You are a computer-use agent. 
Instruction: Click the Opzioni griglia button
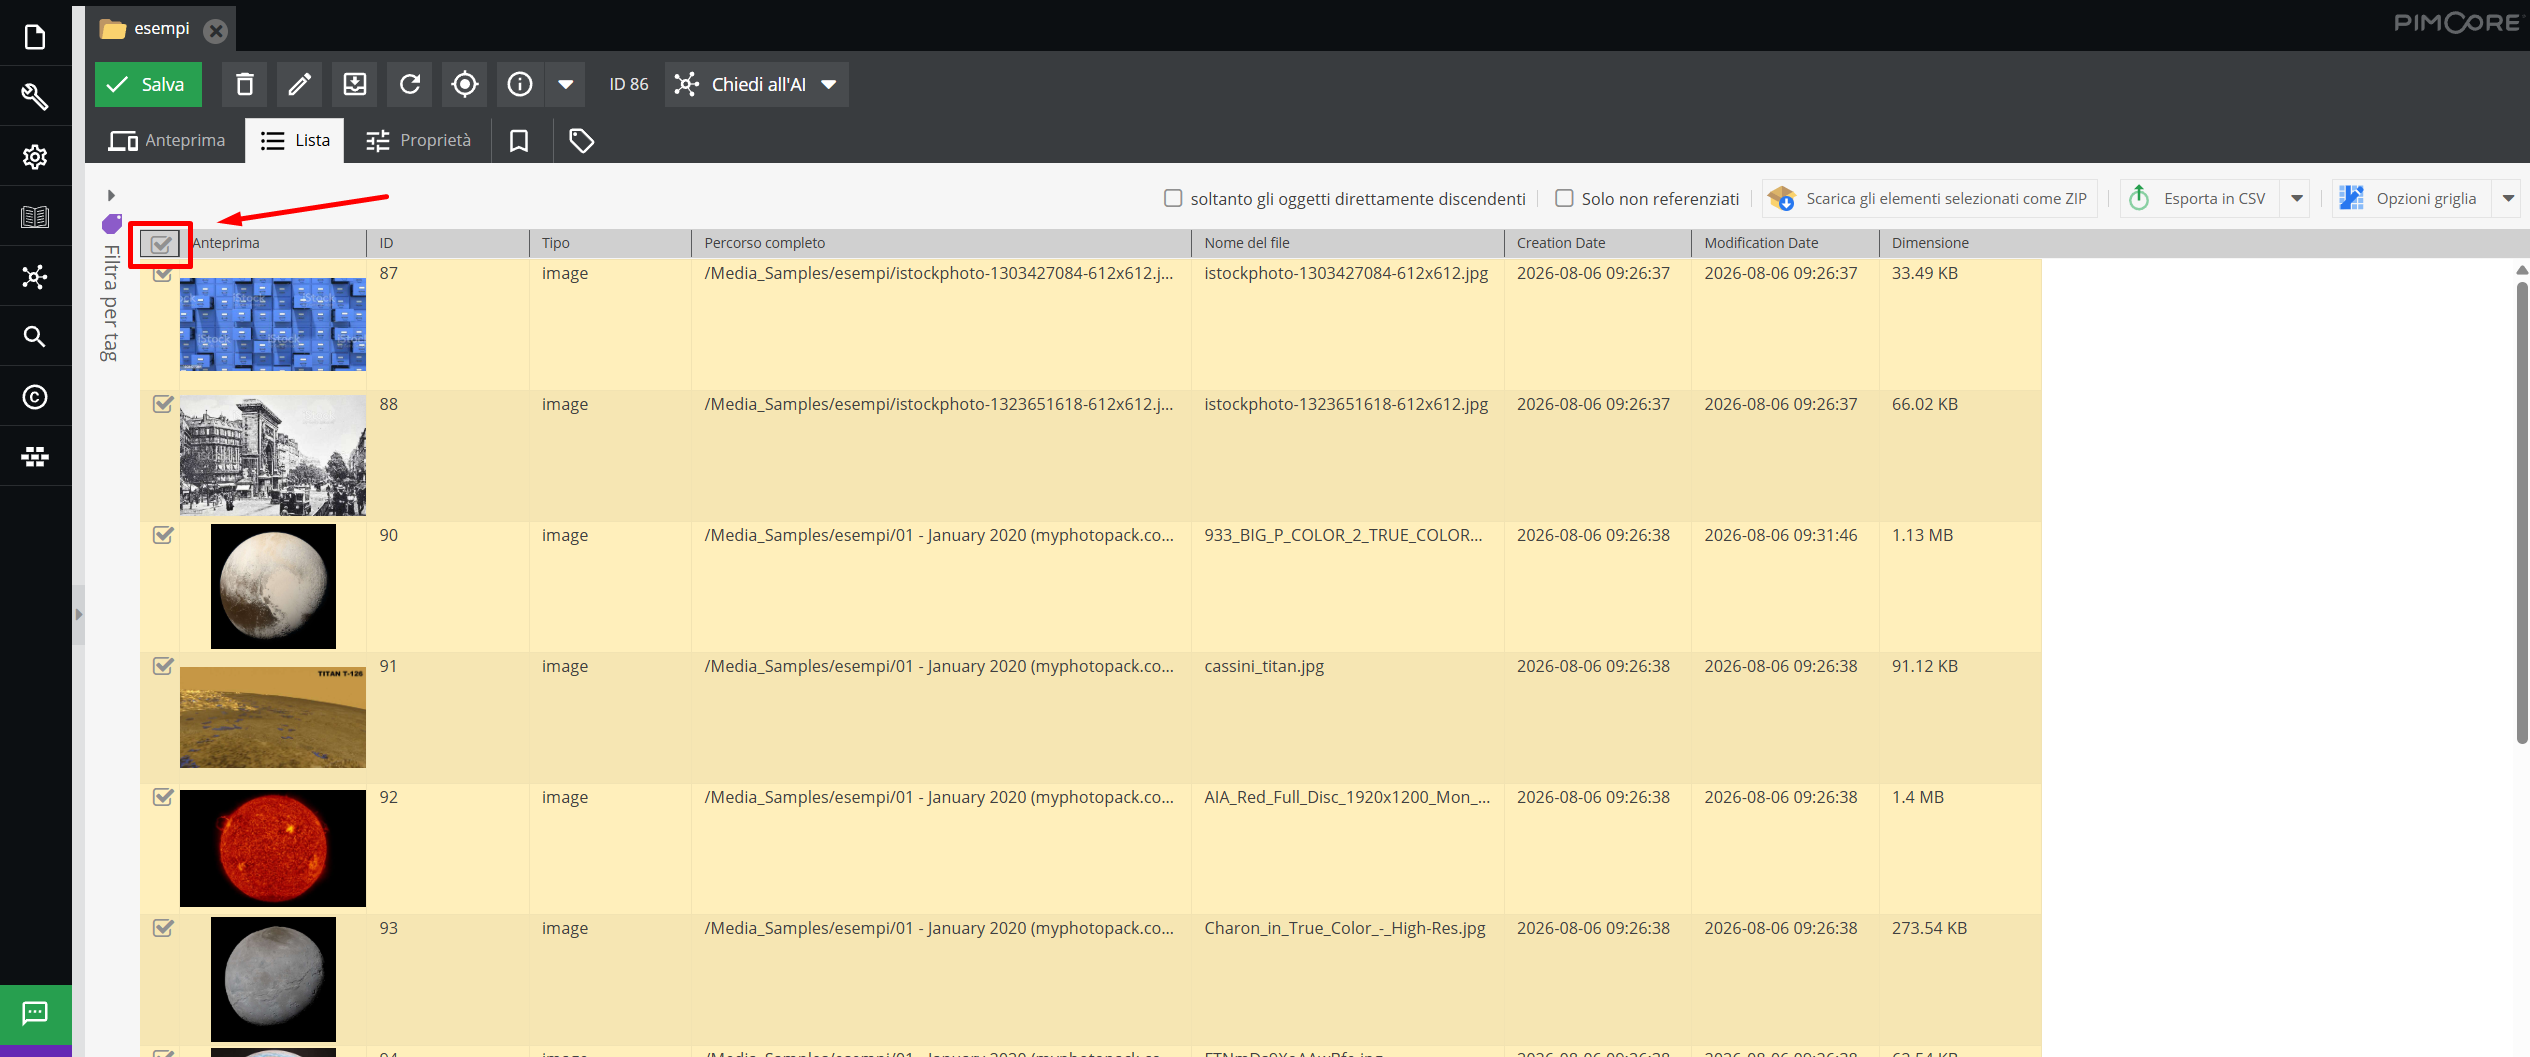[2412, 198]
